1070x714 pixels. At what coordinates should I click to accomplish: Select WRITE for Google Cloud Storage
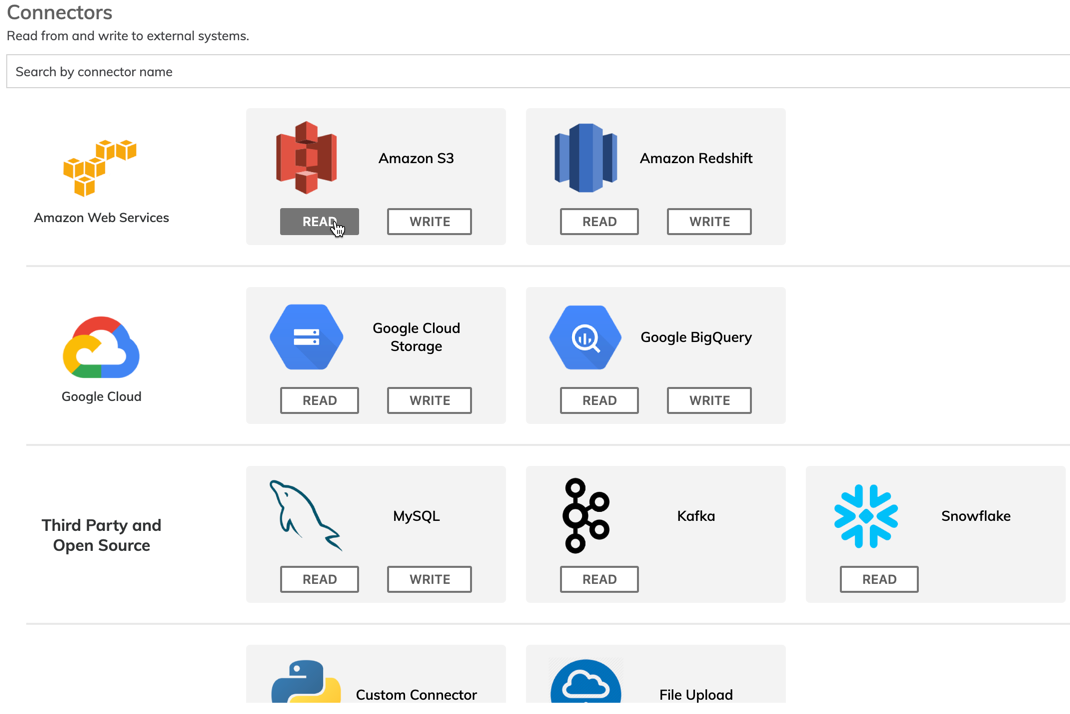[x=429, y=401]
